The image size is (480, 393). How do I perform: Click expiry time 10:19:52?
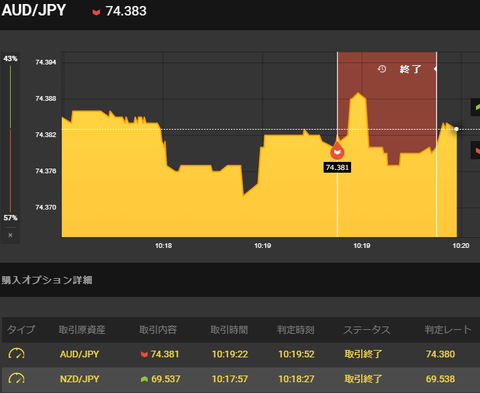tap(296, 354)
